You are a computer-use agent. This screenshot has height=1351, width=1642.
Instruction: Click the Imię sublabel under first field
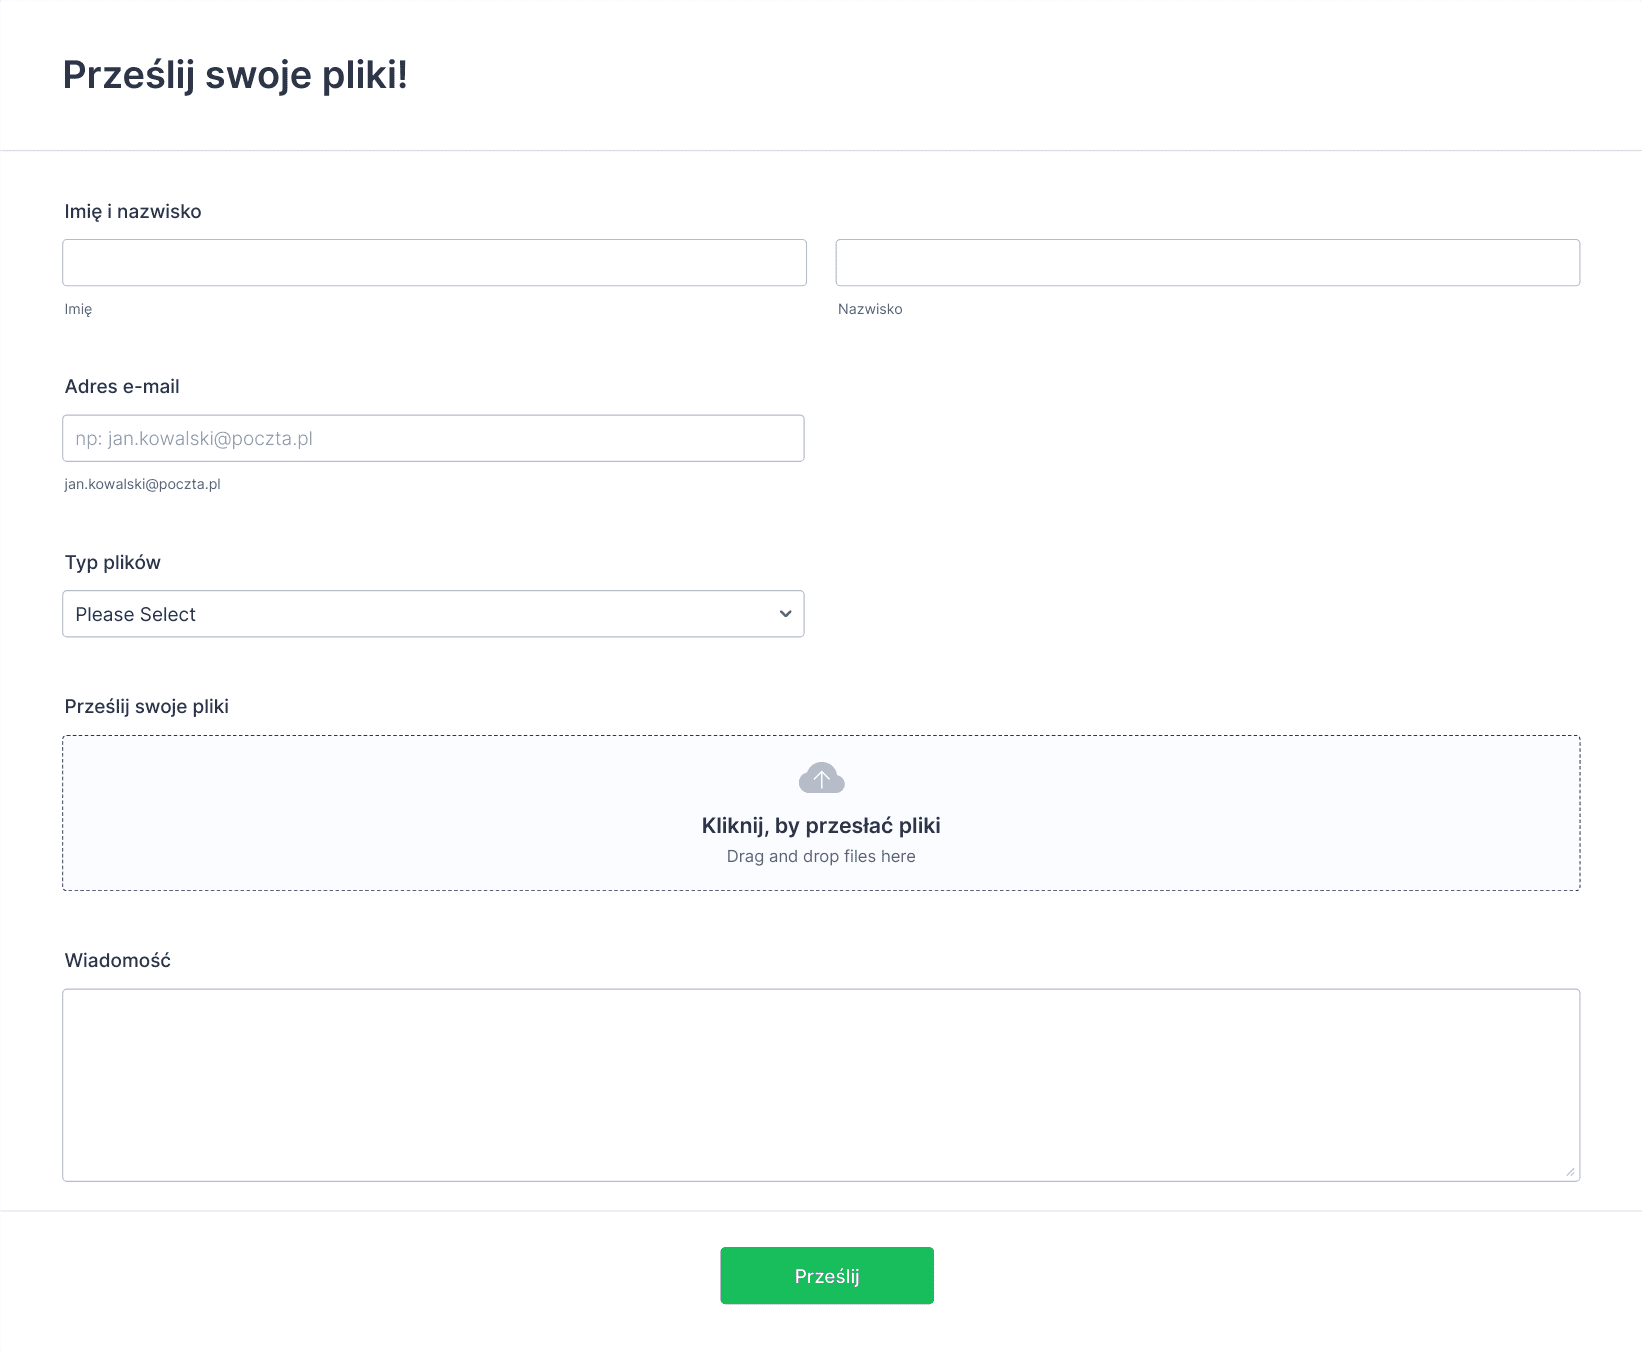tap(78, 310)
